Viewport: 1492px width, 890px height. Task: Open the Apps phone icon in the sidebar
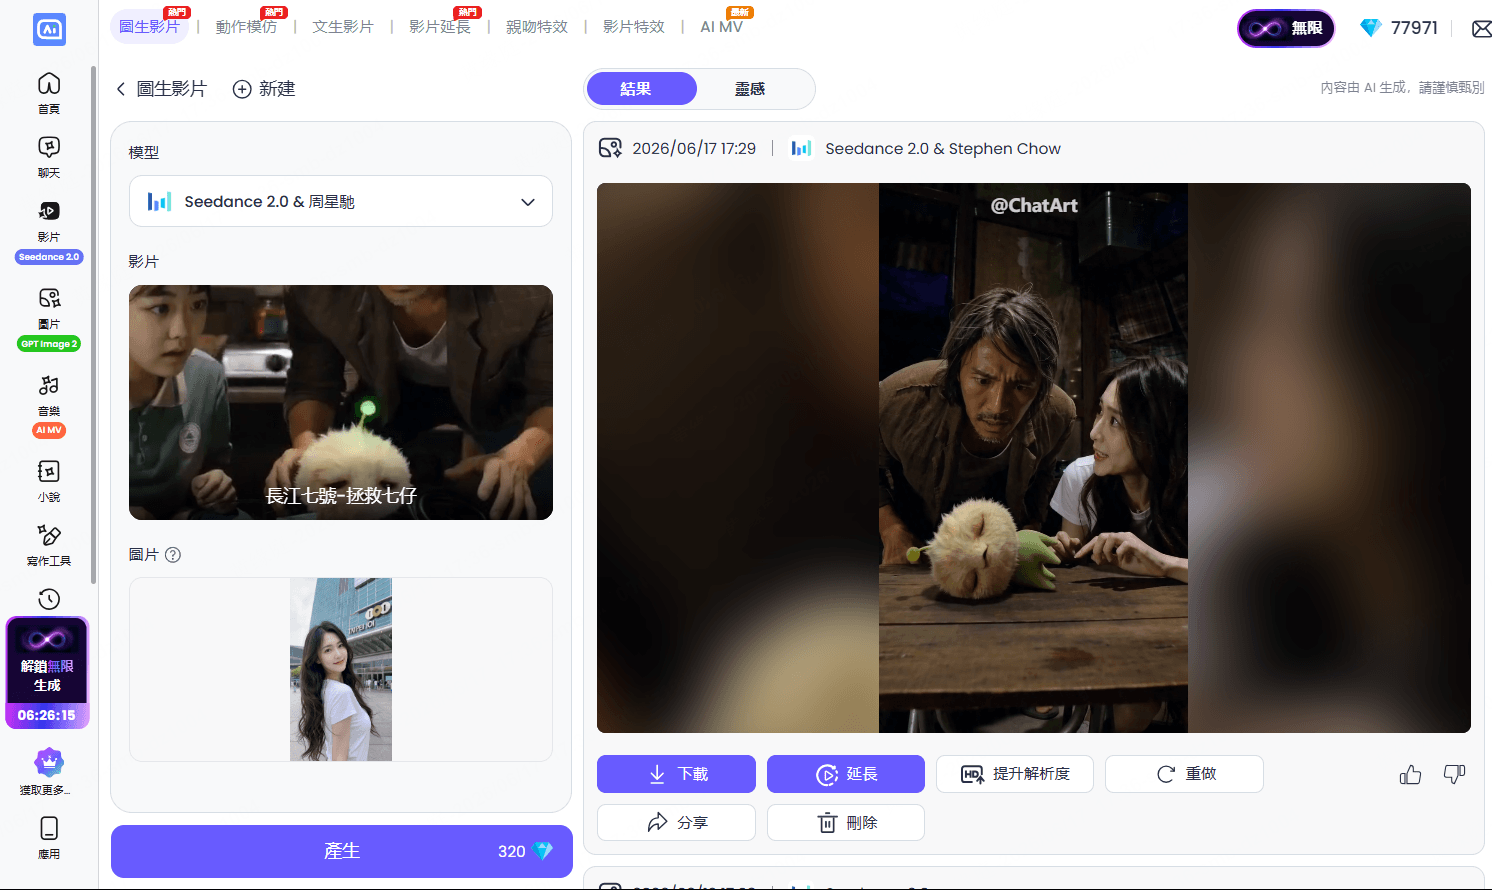pos(49,837)
